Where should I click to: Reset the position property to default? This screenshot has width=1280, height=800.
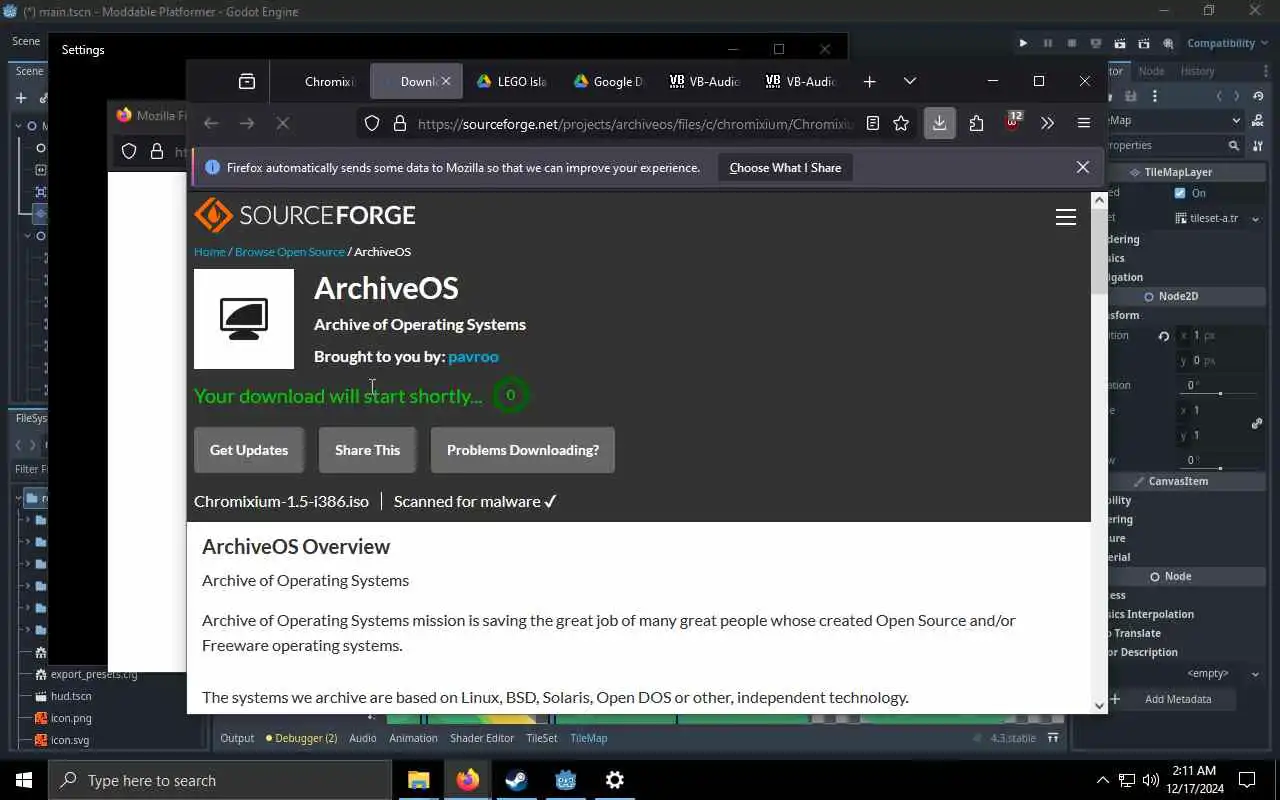click(1163, 336)
